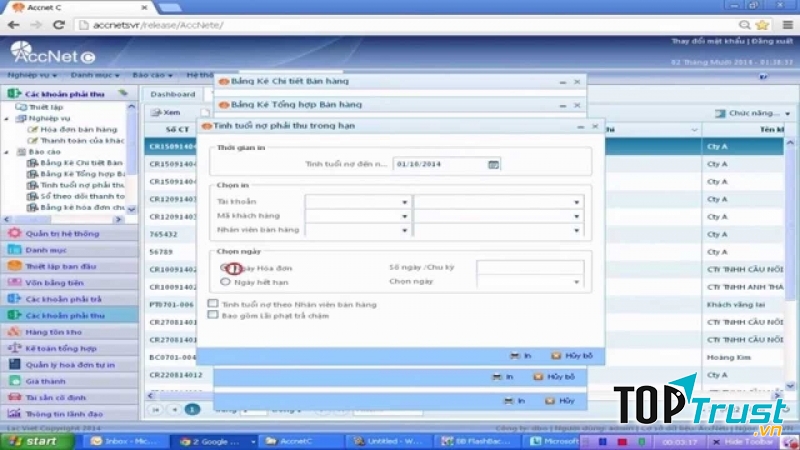Click Hủy bỏ in Tính tuổi nợ dialog
The height and width of the screenshot is (450, 800).
tap(572, 356)
